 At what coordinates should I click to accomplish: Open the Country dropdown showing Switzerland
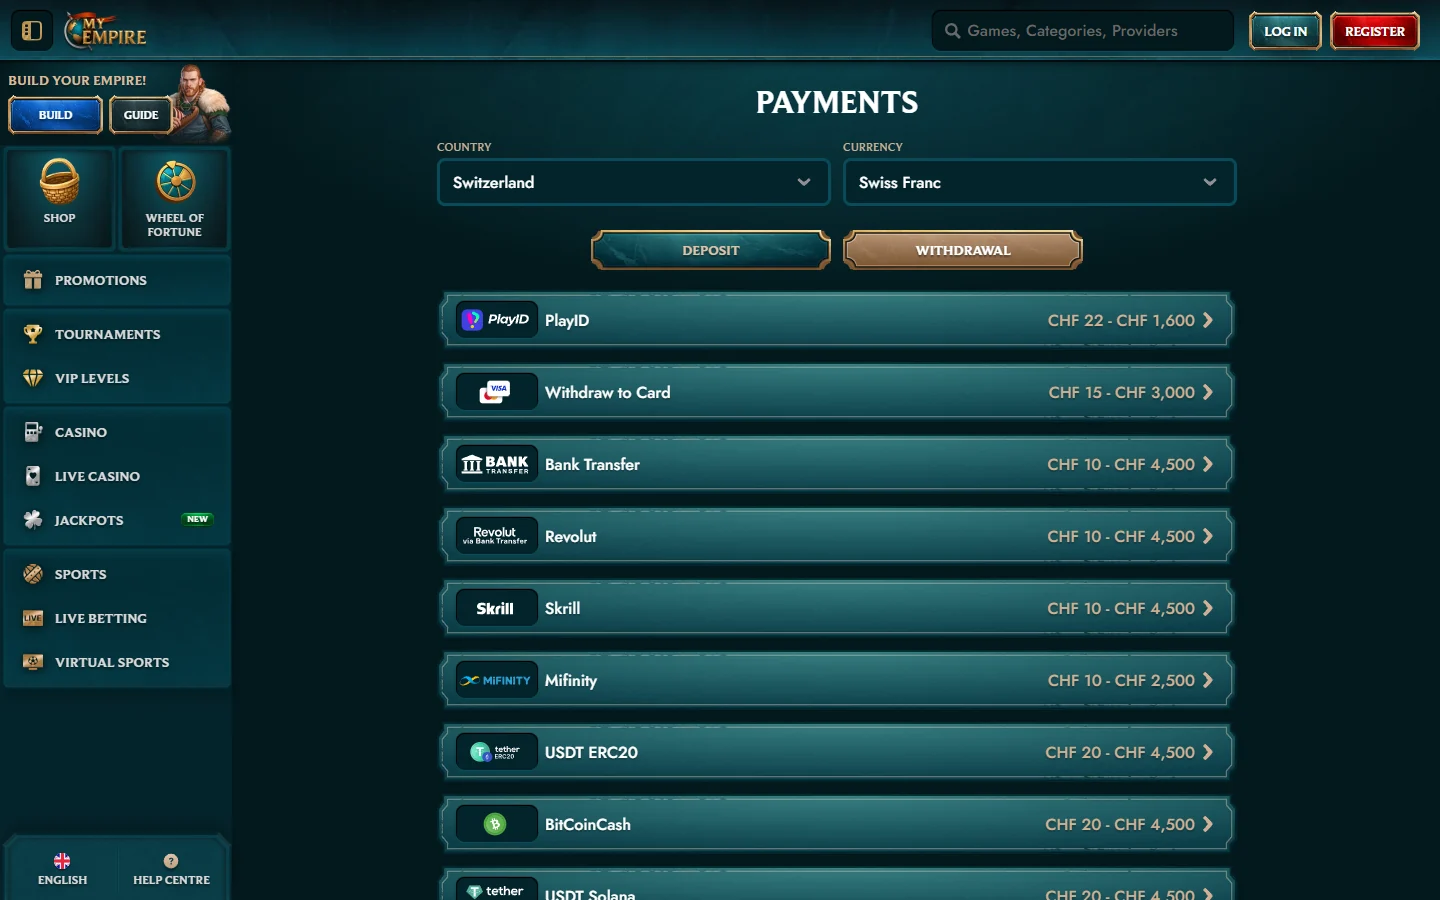(x=634, y=182)
